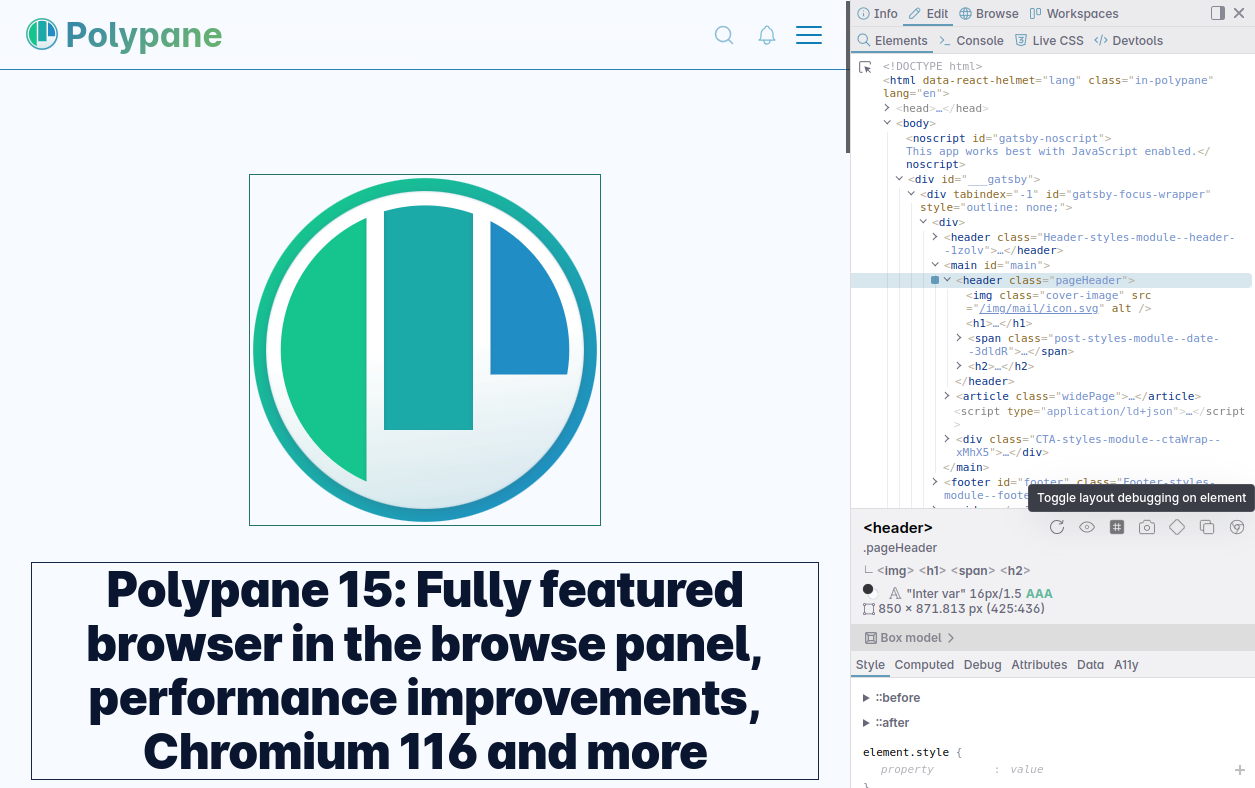This screenshot has height=788, width=1255.
Task: Click the Polypane logo in site header
Action: 124,35
